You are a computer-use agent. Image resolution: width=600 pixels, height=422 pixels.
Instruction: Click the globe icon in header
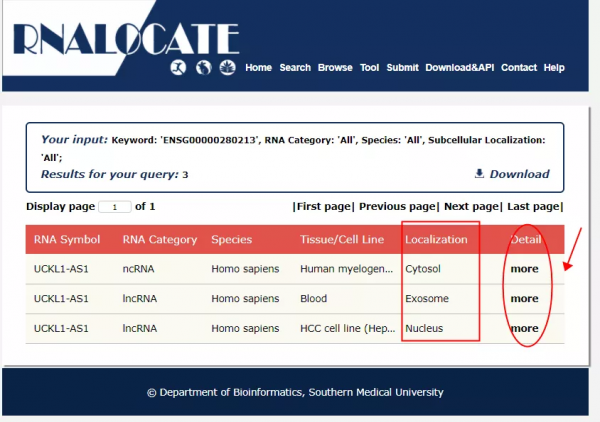(x=203, y=67)
